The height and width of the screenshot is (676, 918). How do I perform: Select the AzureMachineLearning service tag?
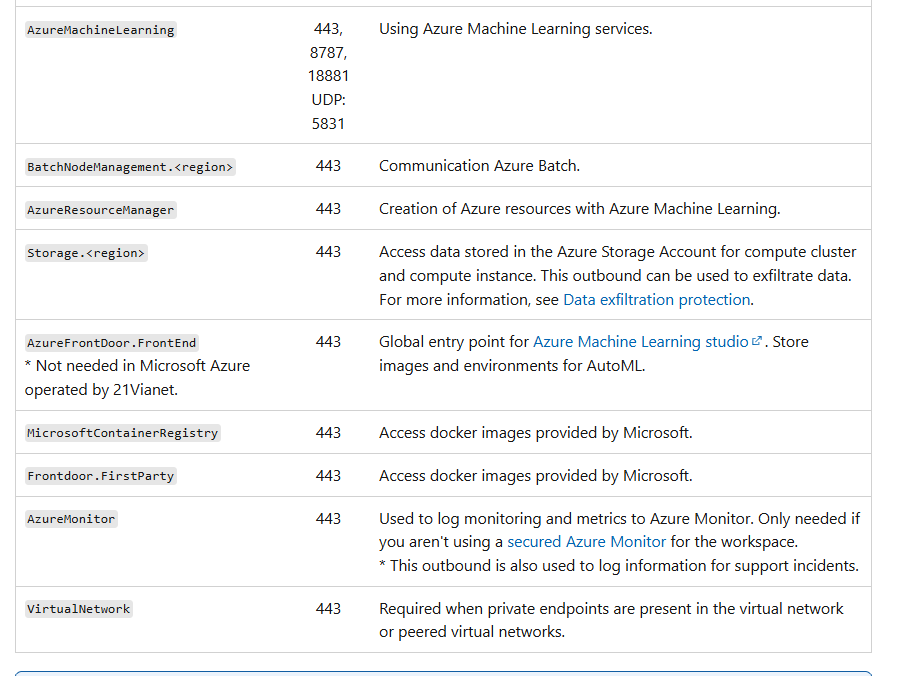click(x=101, y=30)
